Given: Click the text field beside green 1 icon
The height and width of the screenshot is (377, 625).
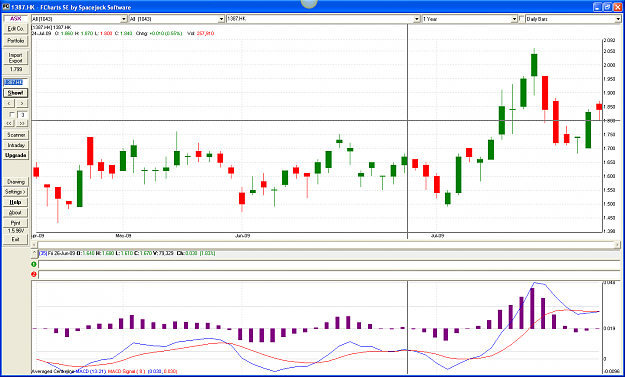Looking at the screenshot, I should [329, 264].
